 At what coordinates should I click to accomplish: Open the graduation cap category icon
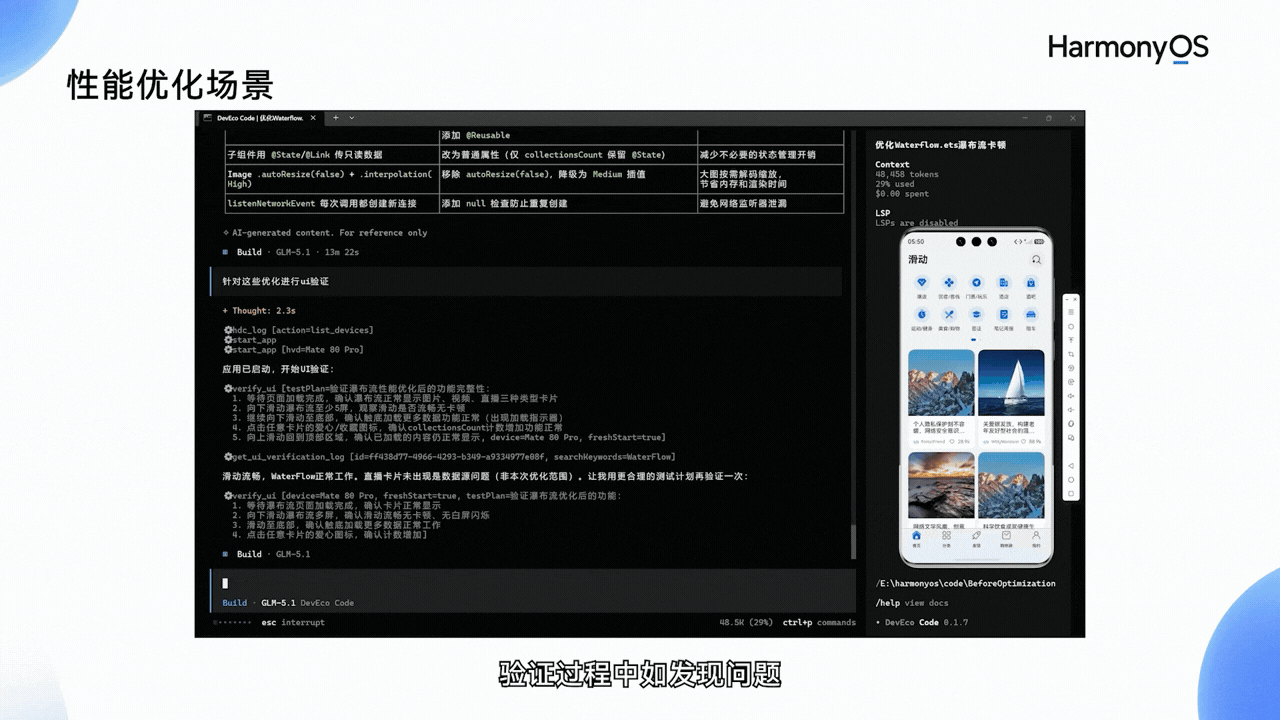pos(976,314)
